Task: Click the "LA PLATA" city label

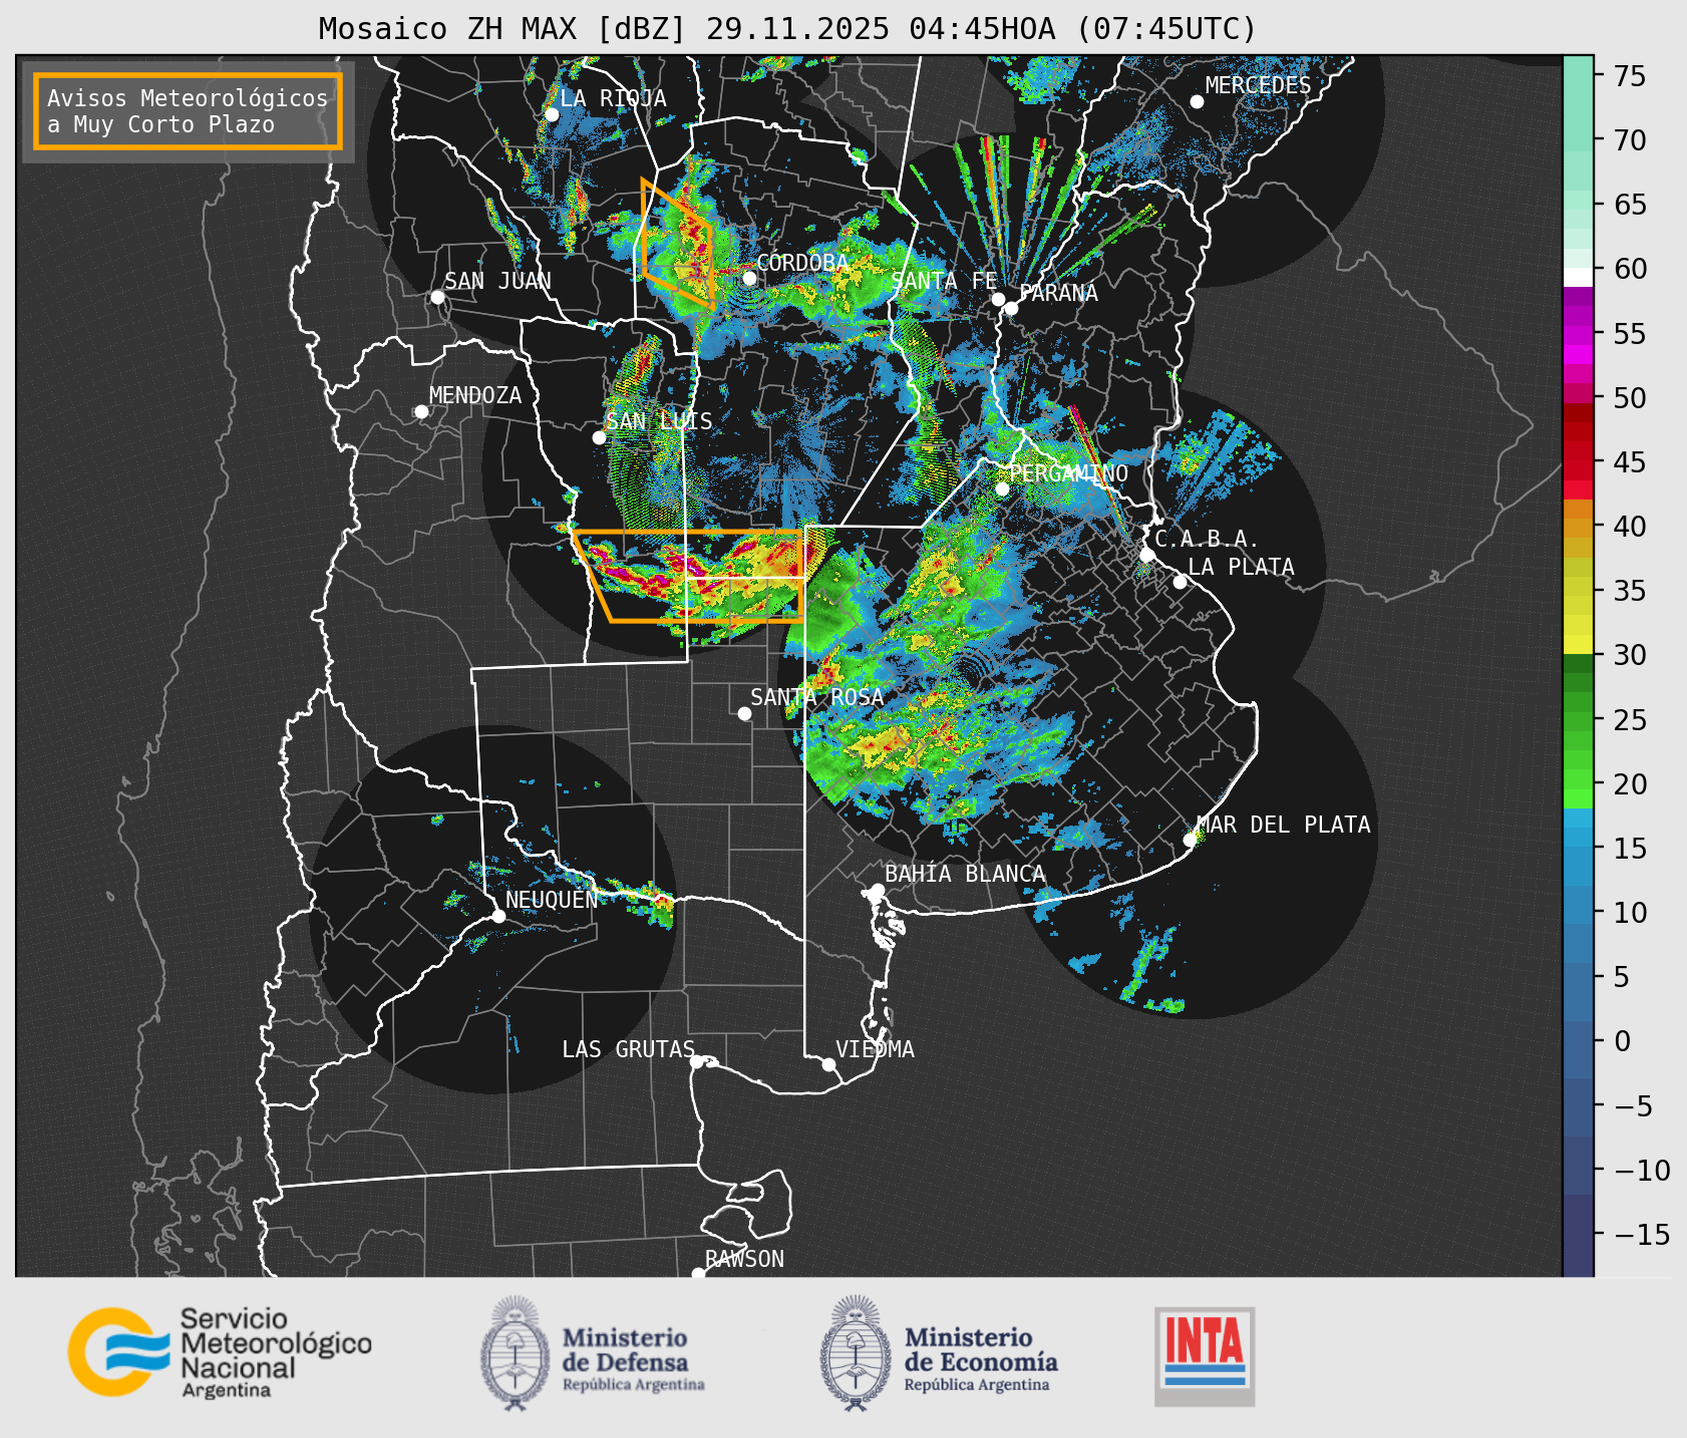Action: point(1241,567)
